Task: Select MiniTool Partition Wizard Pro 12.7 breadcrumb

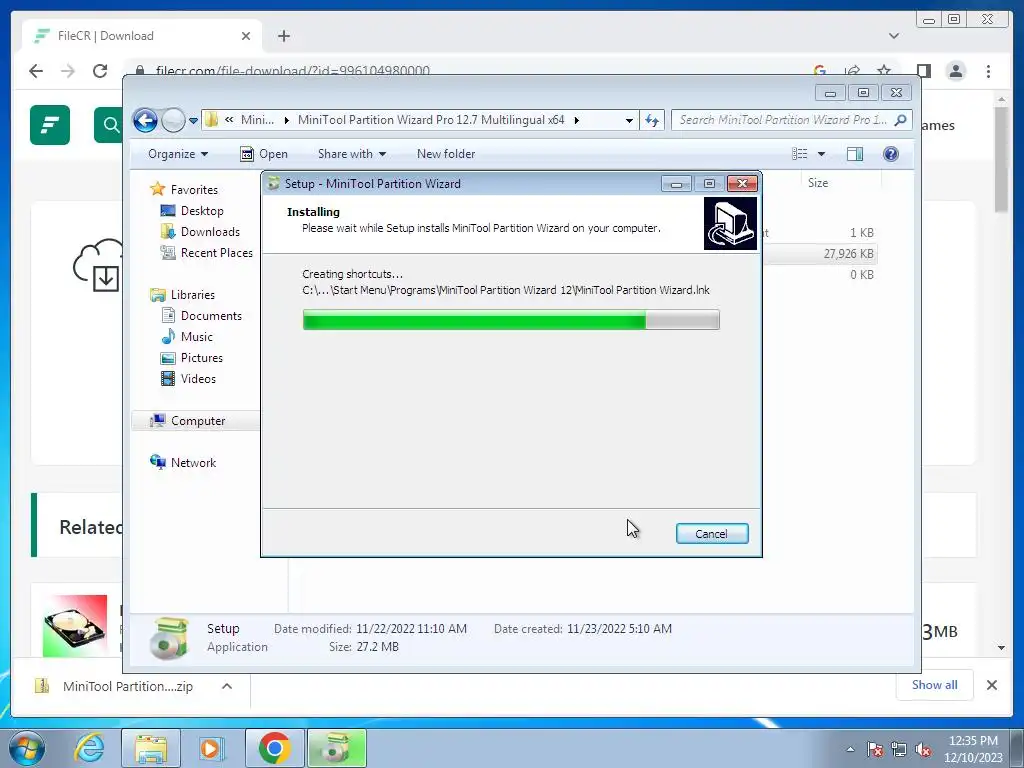Action: pos(431,120)
